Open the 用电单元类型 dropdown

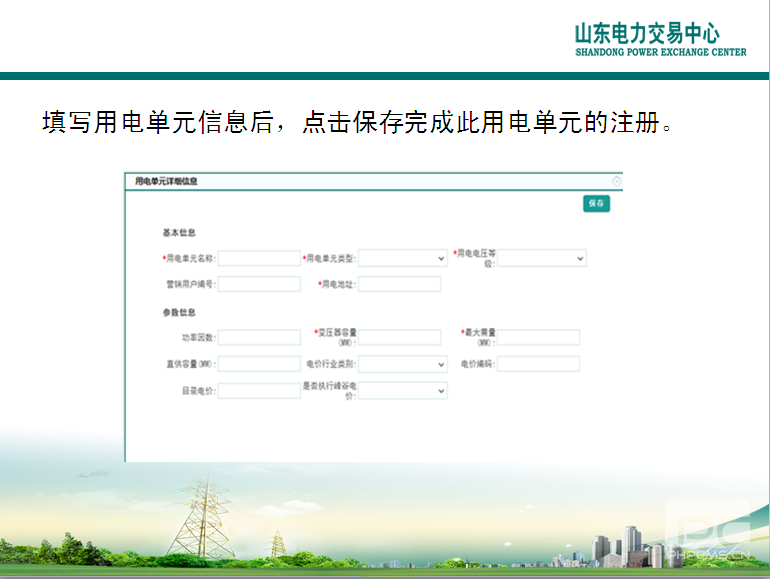(402, 258)
